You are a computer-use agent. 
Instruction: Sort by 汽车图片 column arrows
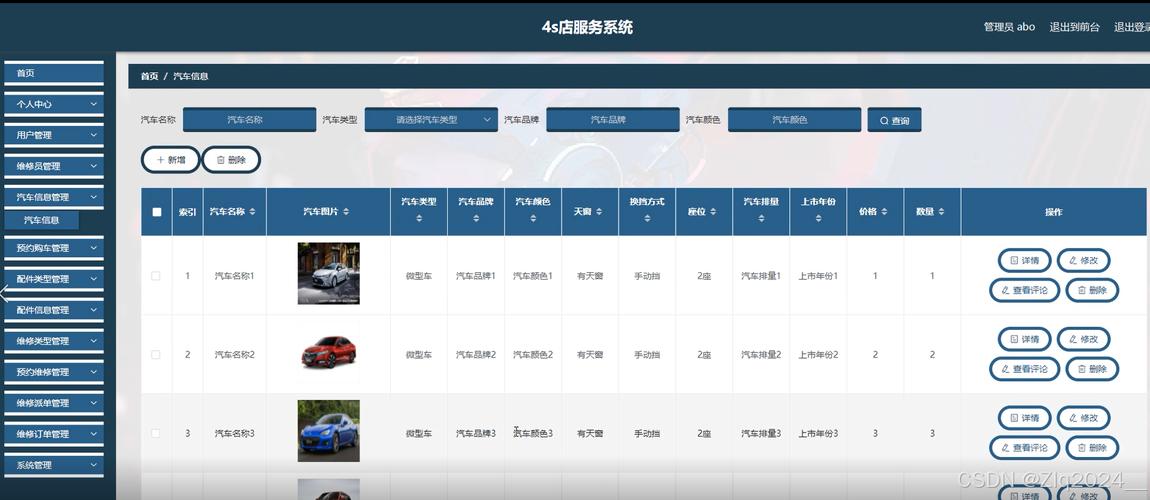pos(346,211)
